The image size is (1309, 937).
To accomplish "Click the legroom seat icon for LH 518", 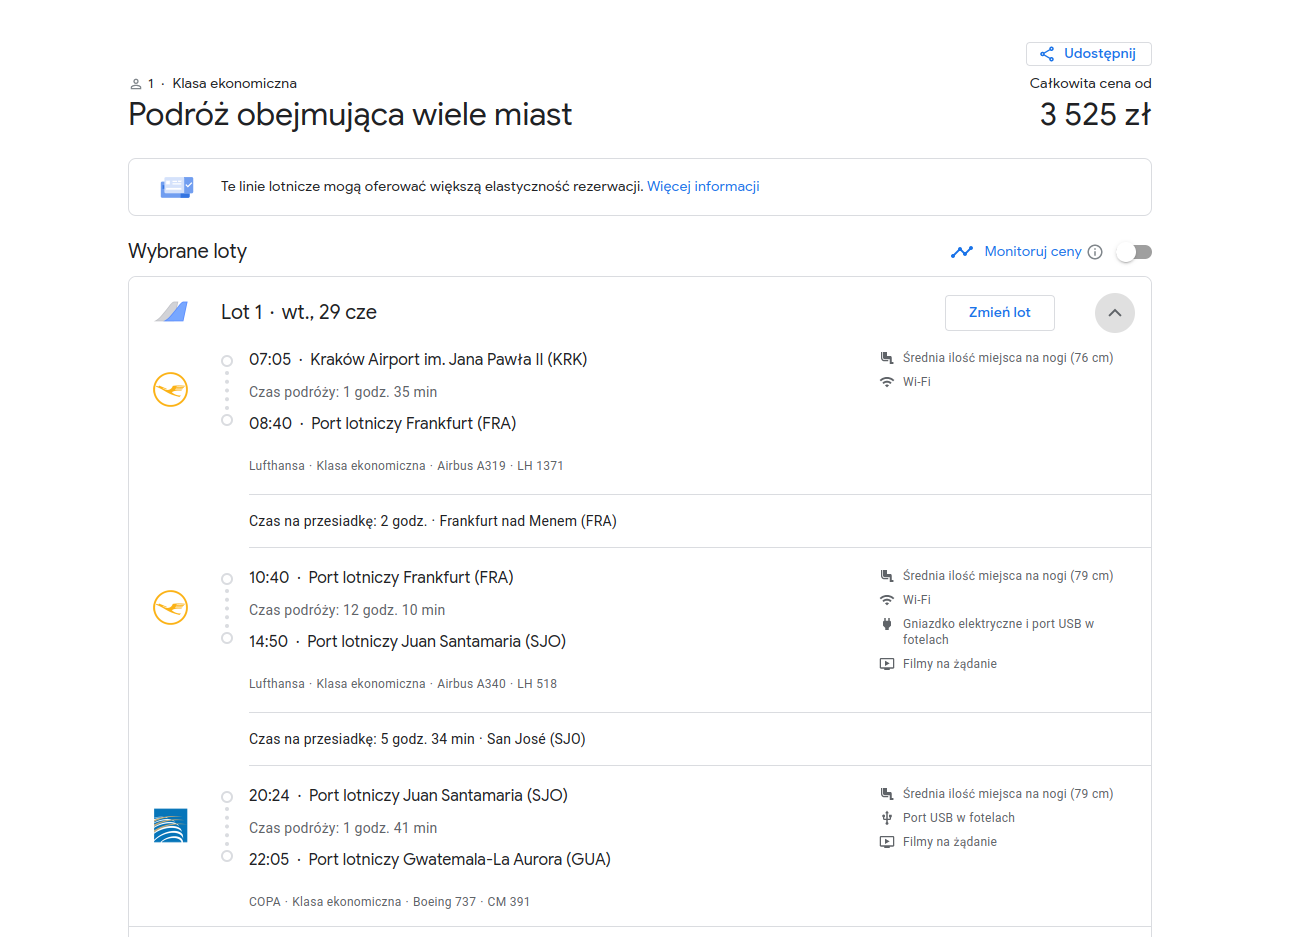I will pos(886,576).
